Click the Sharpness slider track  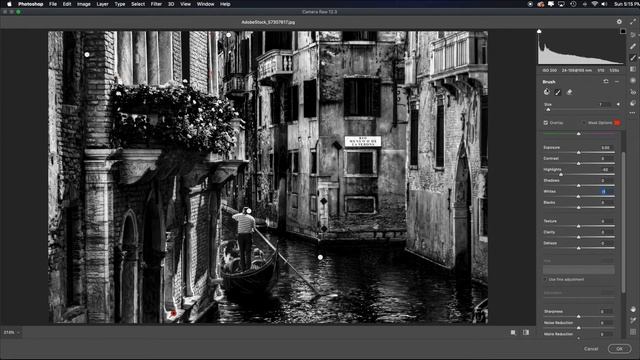(x=580, y=316)
